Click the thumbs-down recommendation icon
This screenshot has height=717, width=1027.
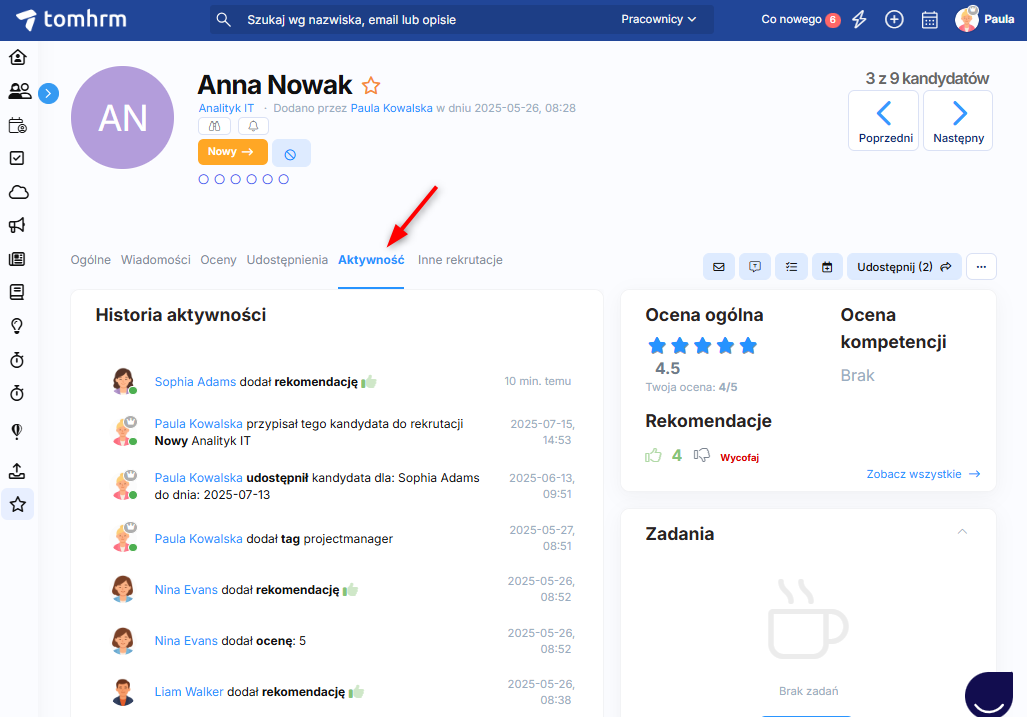(702, 456)
